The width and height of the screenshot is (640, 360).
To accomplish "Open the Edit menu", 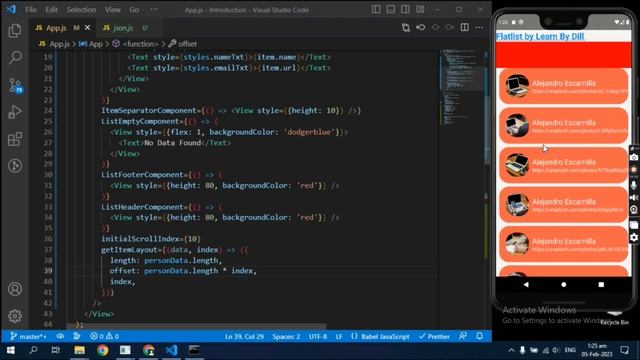I will (51, 10).
